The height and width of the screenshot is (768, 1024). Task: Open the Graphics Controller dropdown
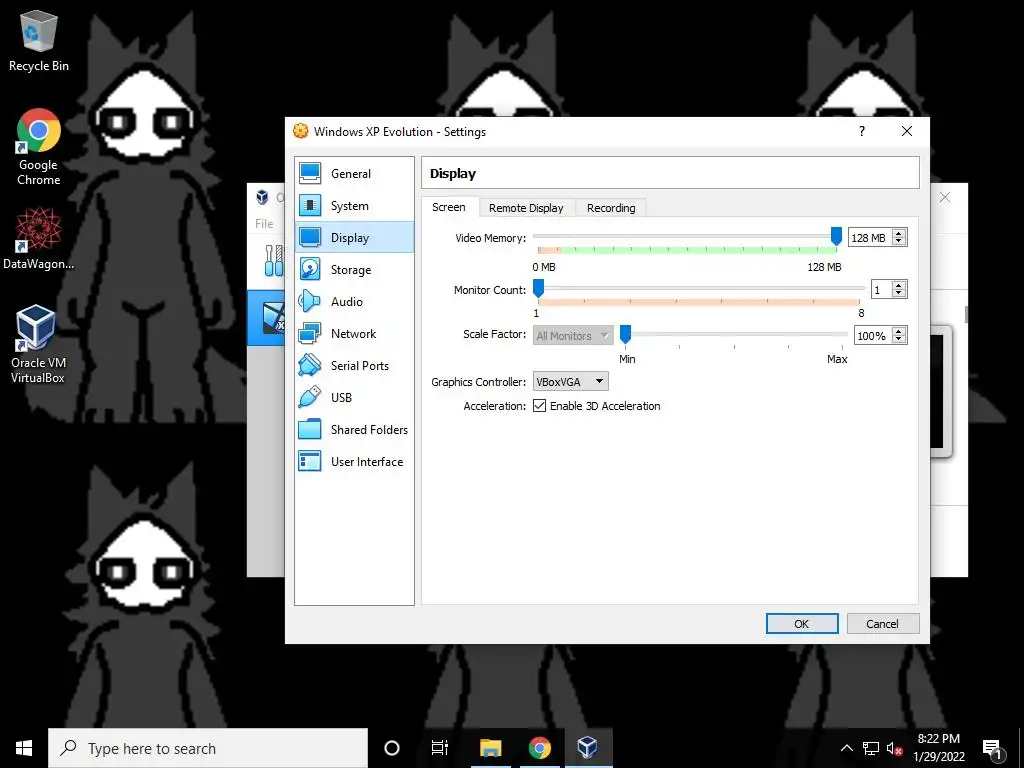[570, 381]
